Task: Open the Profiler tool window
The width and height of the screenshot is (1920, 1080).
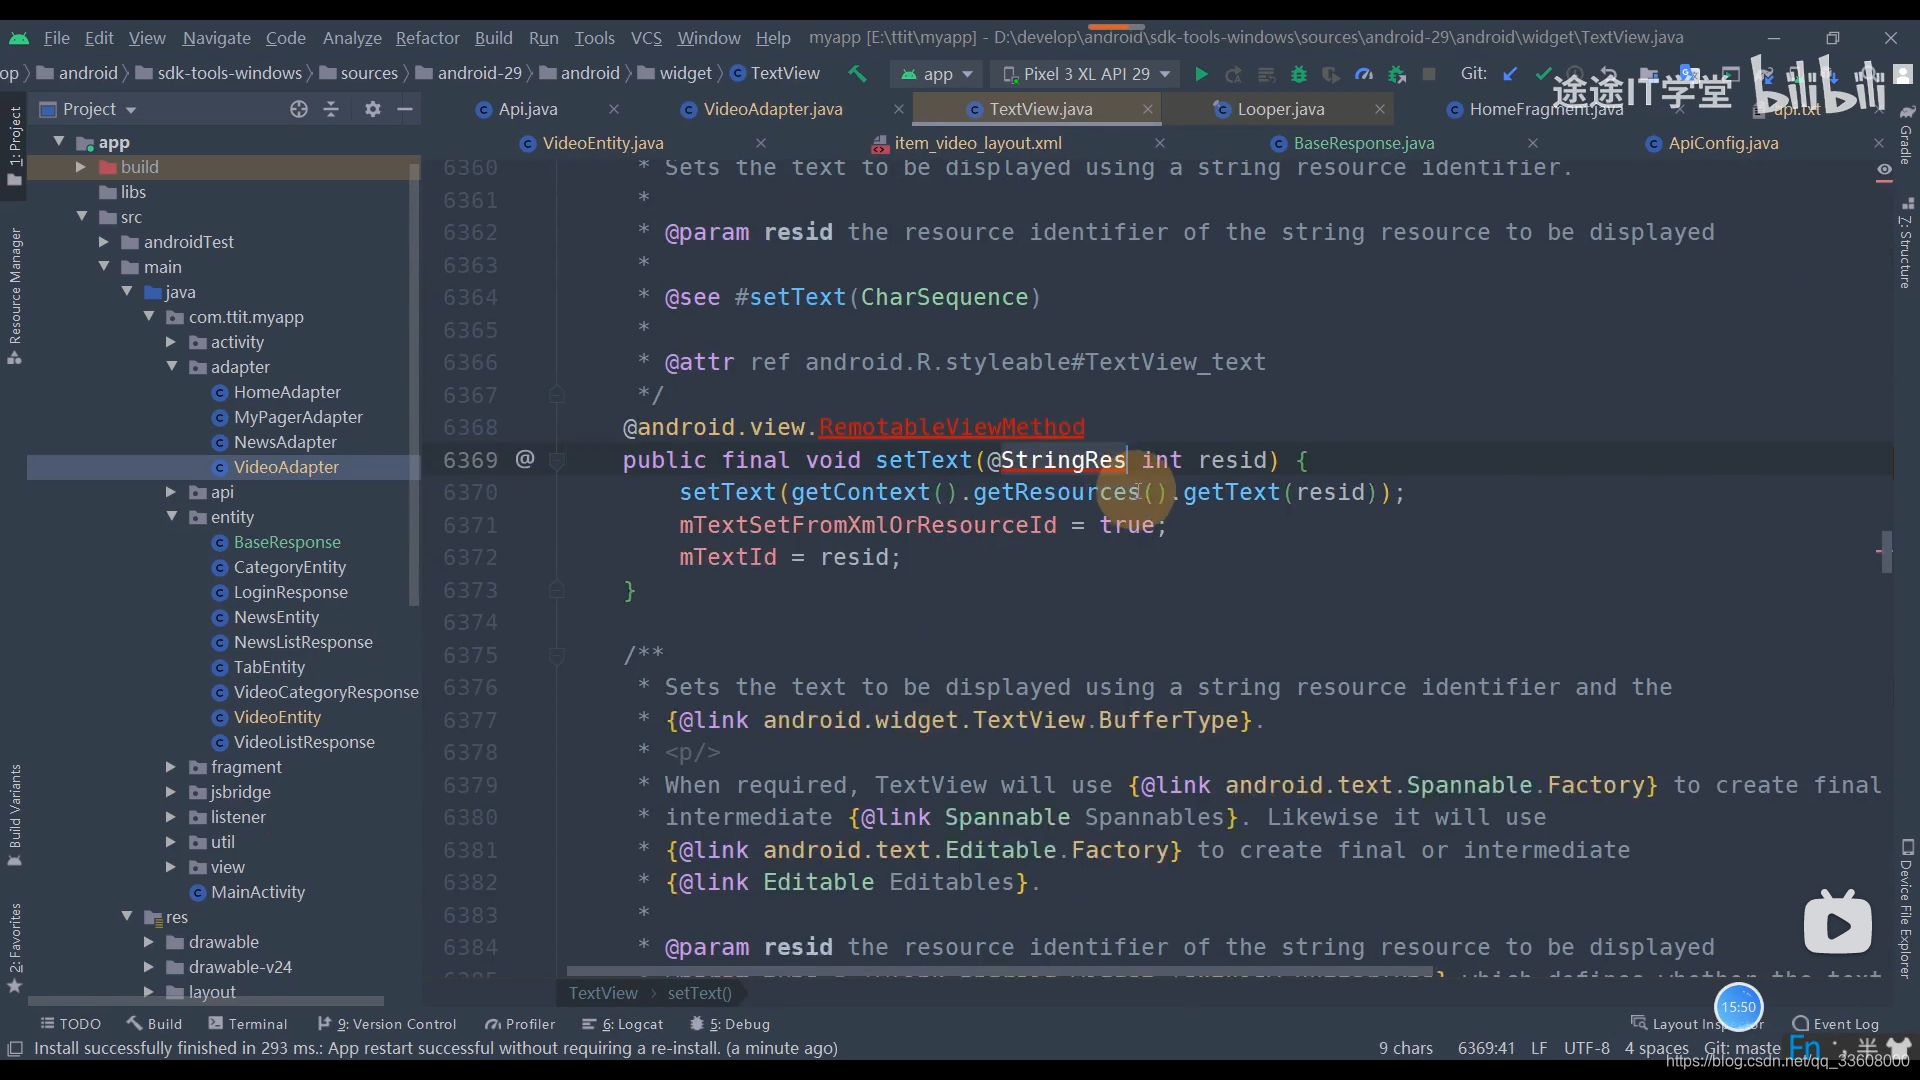Action: [x=519, y=1024]
